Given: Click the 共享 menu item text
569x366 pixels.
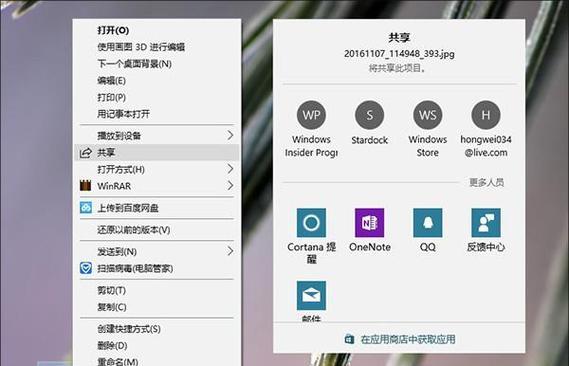Looking at the screenshot, I should tap(106, 153).
